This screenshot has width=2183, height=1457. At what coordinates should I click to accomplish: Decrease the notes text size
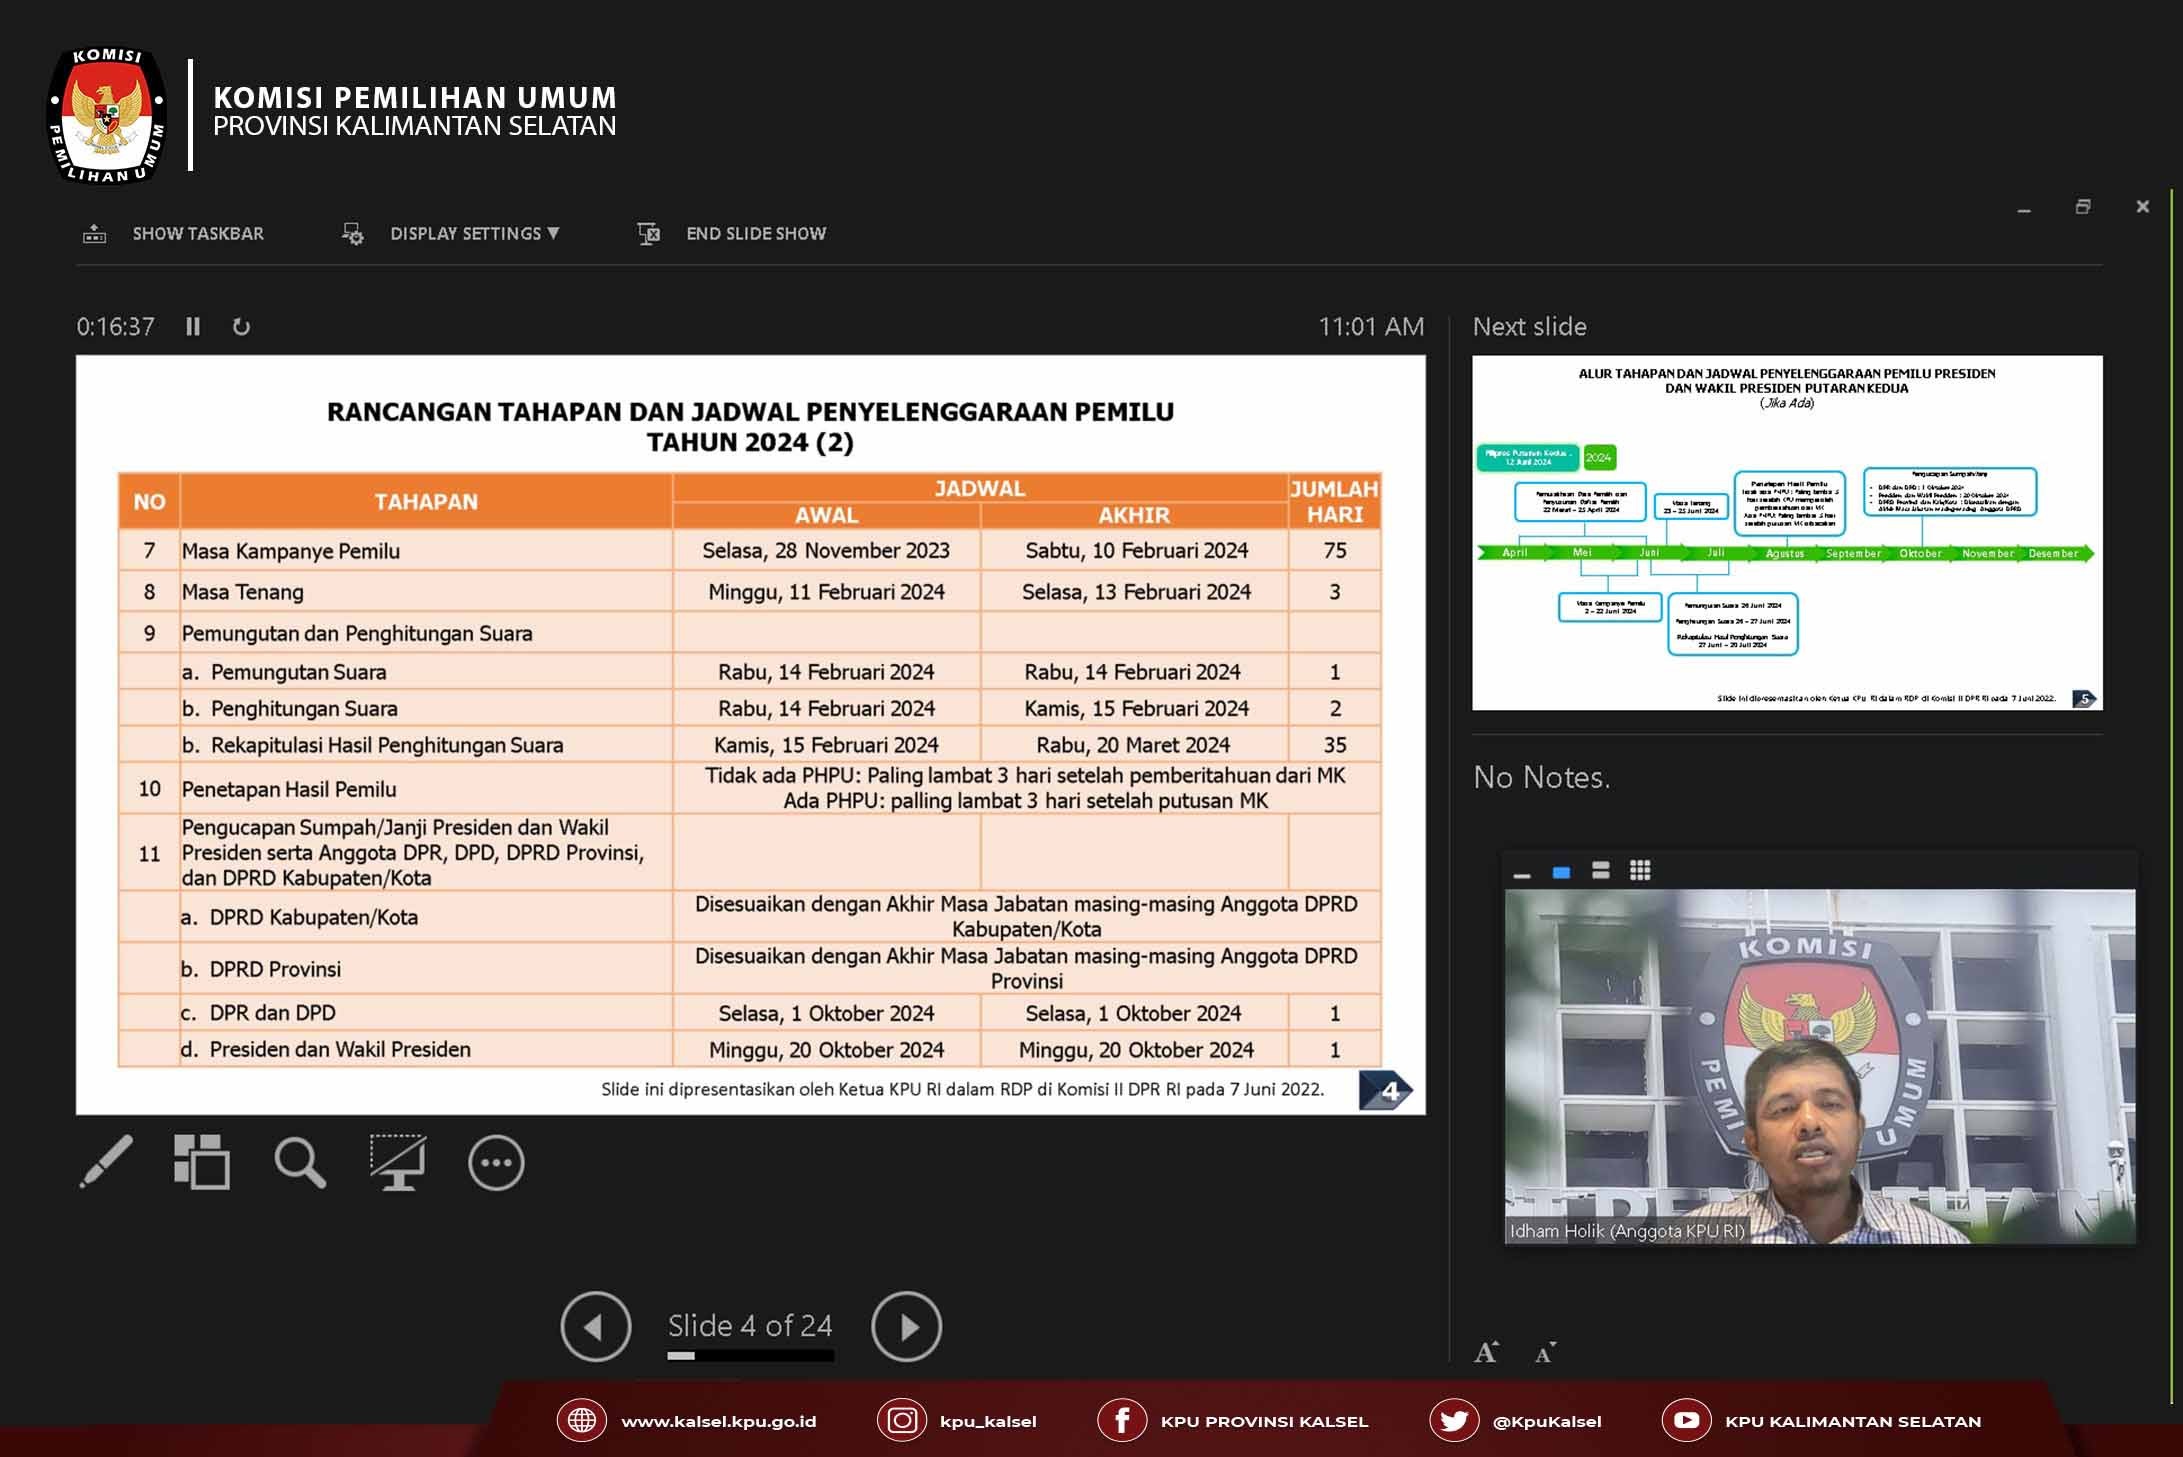point(1545,1354)
